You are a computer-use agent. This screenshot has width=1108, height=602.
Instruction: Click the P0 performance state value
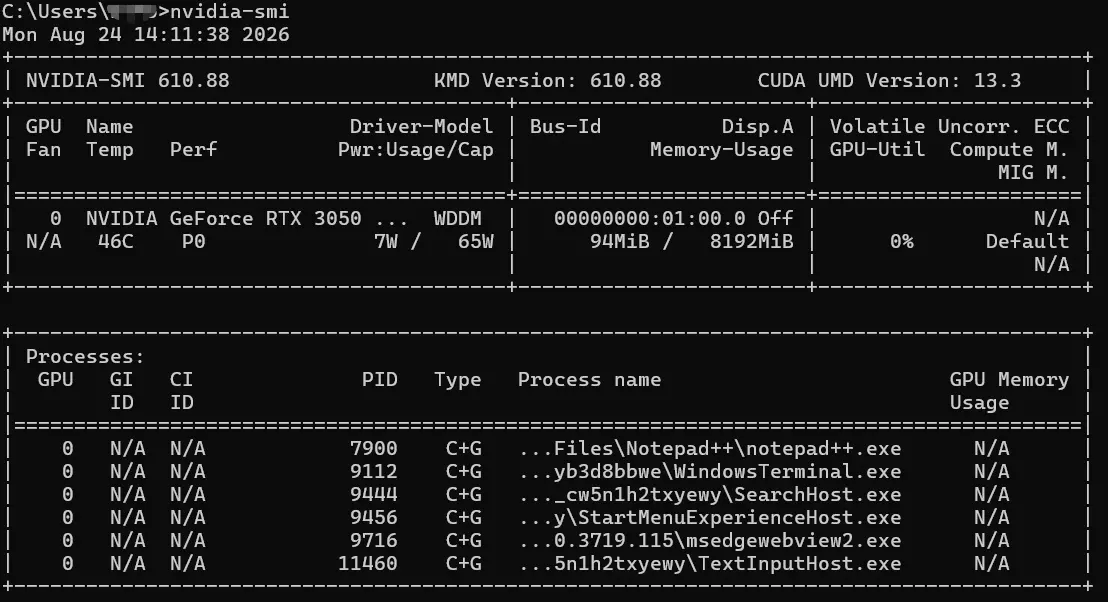(x=194, y=242)
